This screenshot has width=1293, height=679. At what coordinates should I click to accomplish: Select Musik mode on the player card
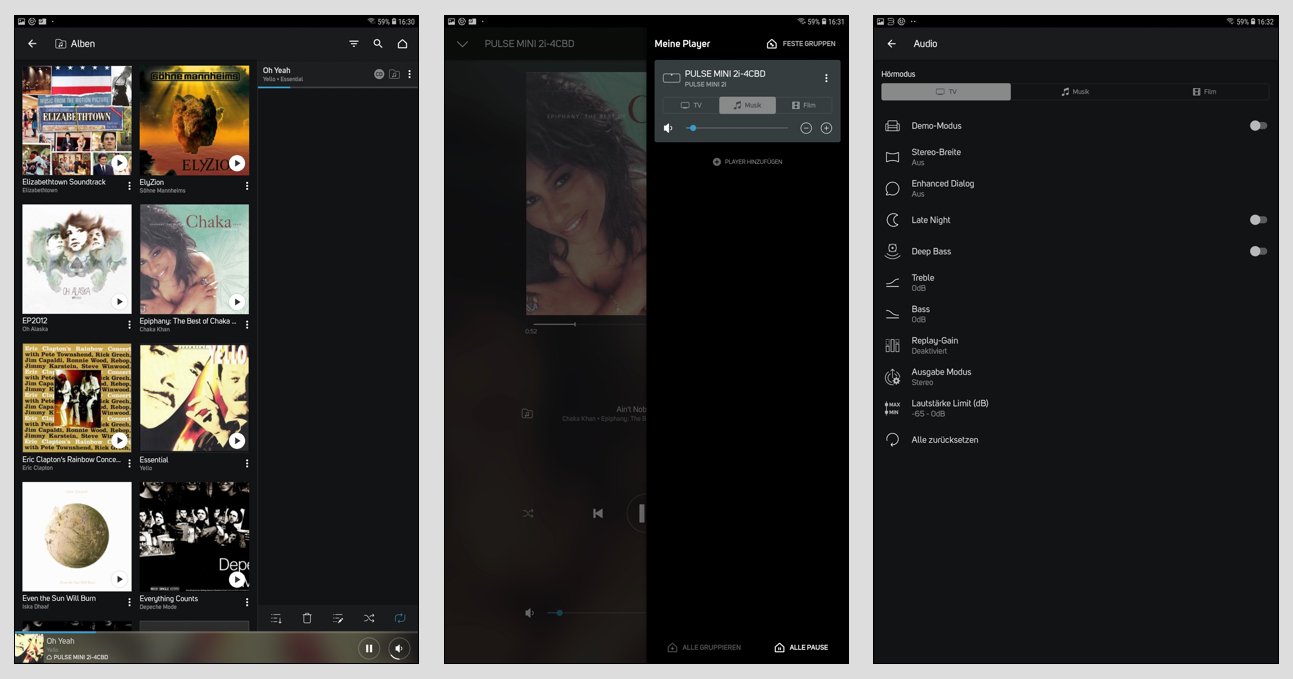(747, 105)
